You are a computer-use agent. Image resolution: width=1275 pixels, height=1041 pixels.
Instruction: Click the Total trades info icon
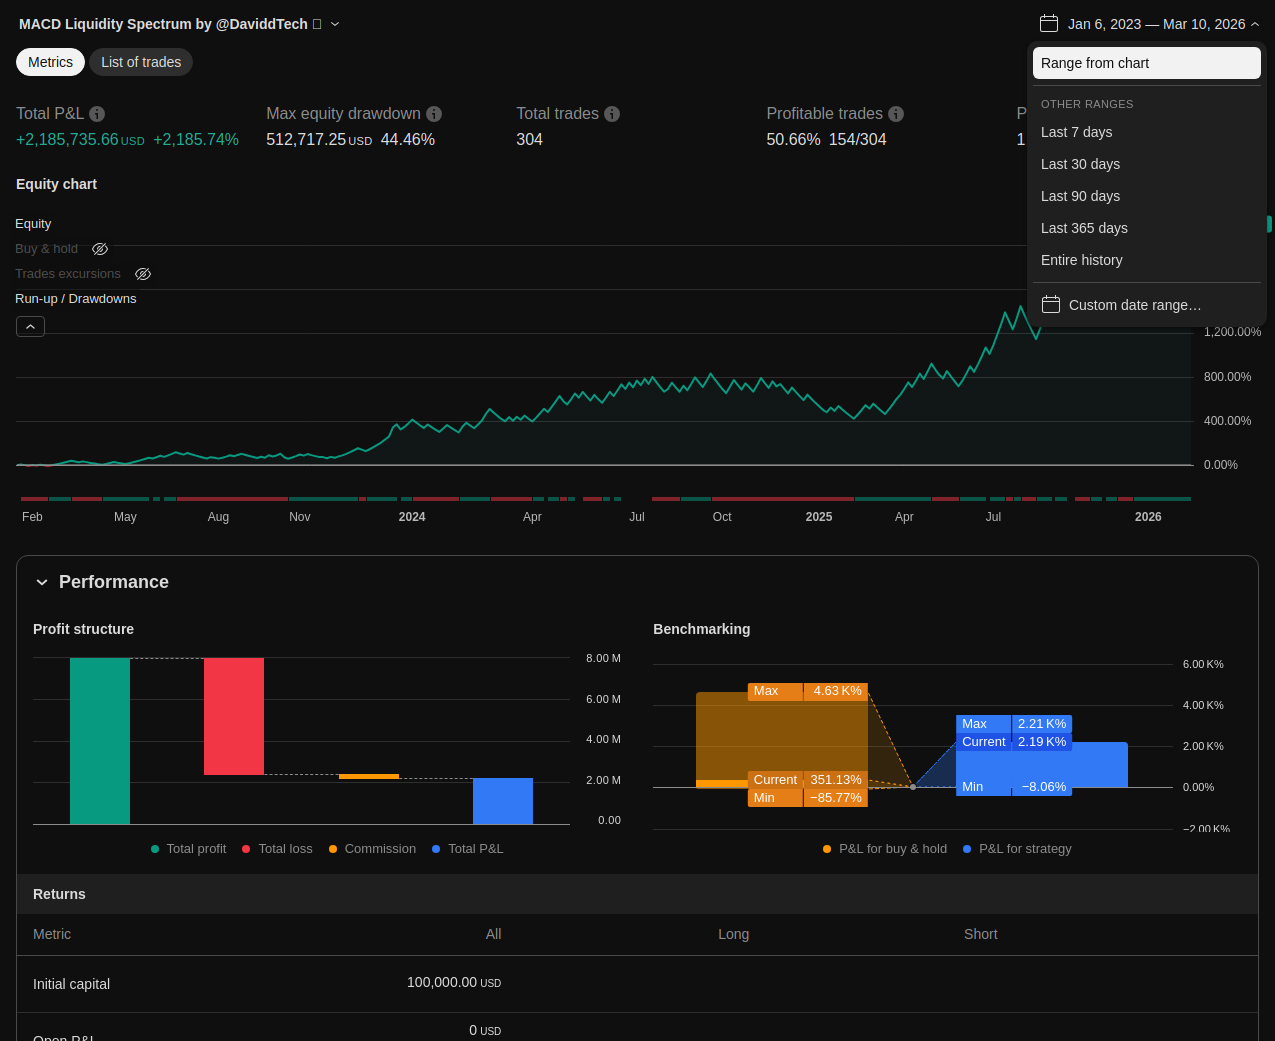pyautogui.click(x=612, y=114)
